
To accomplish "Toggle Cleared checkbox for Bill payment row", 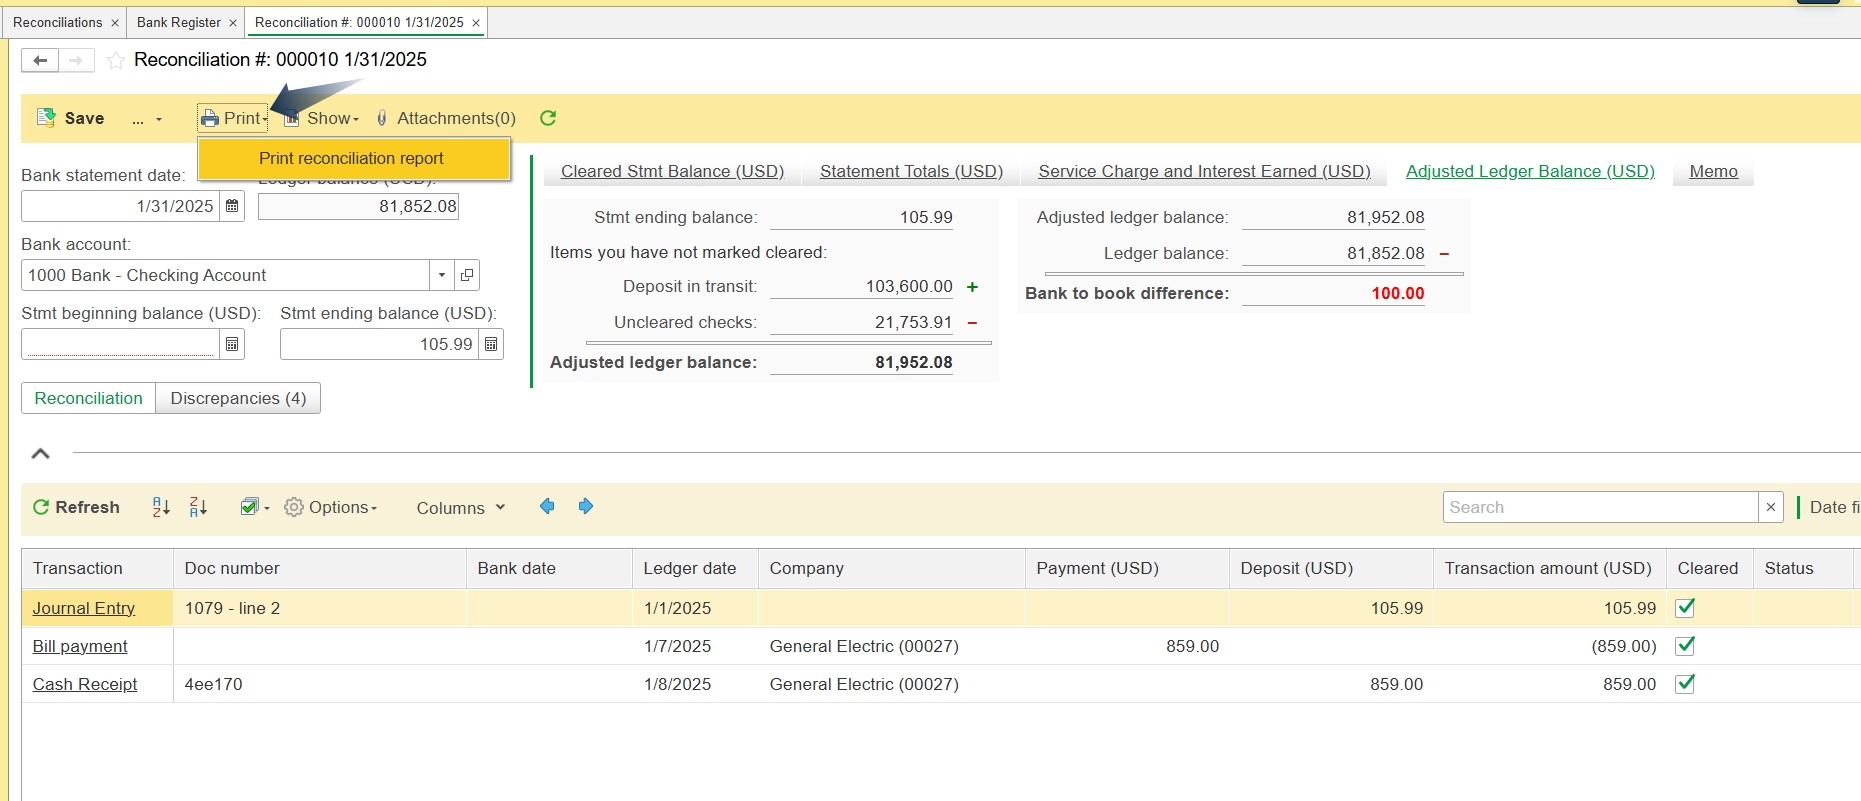I will (x=1685, y=645).
